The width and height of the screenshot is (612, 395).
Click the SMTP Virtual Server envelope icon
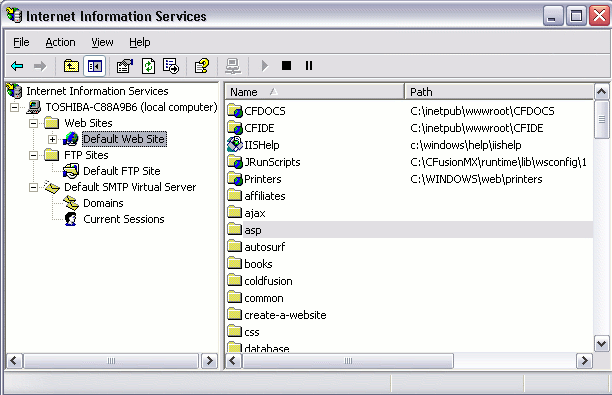point(52,187)
